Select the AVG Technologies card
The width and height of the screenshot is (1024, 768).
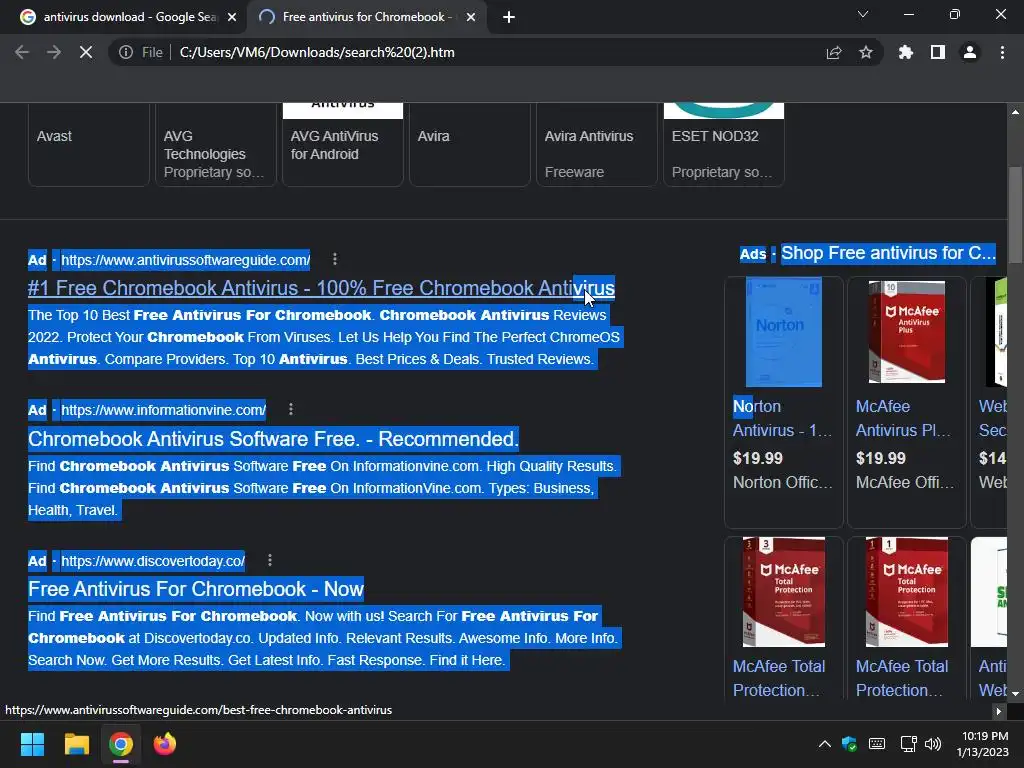[x=216, y=145]
